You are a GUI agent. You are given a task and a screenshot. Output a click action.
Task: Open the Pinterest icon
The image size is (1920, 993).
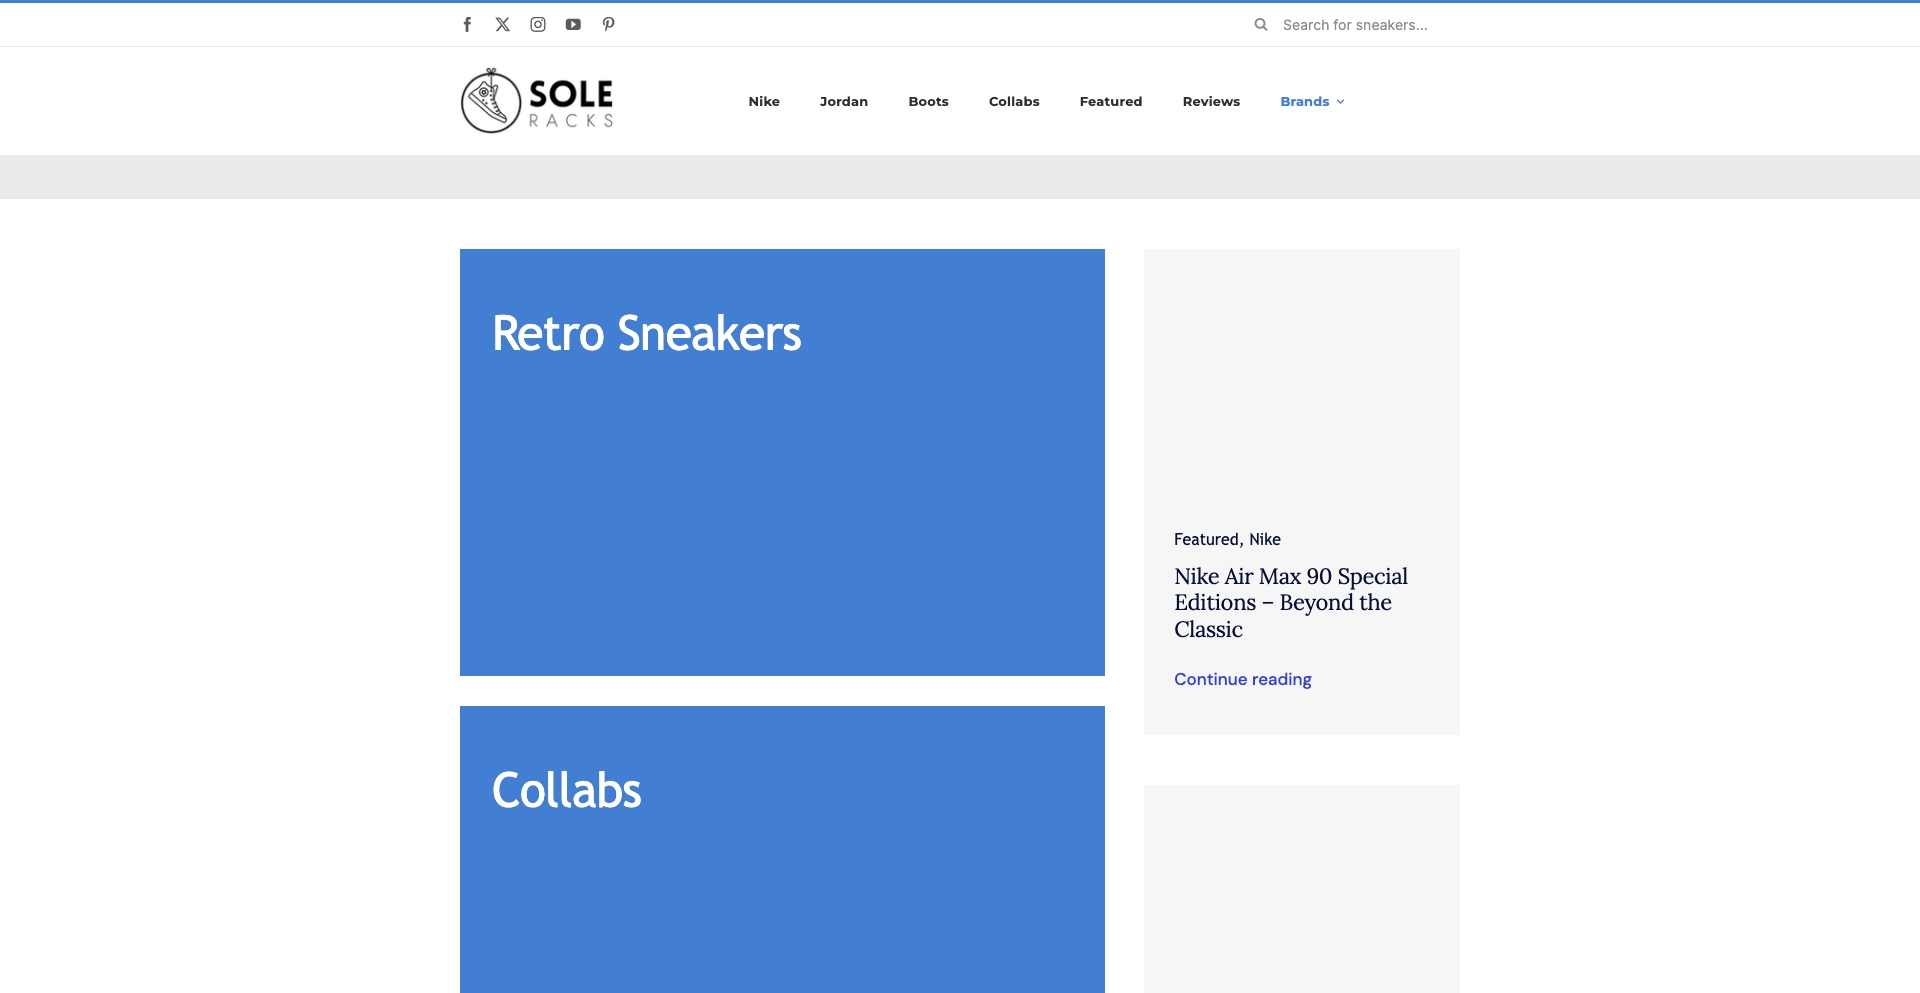tap(608, 24)
